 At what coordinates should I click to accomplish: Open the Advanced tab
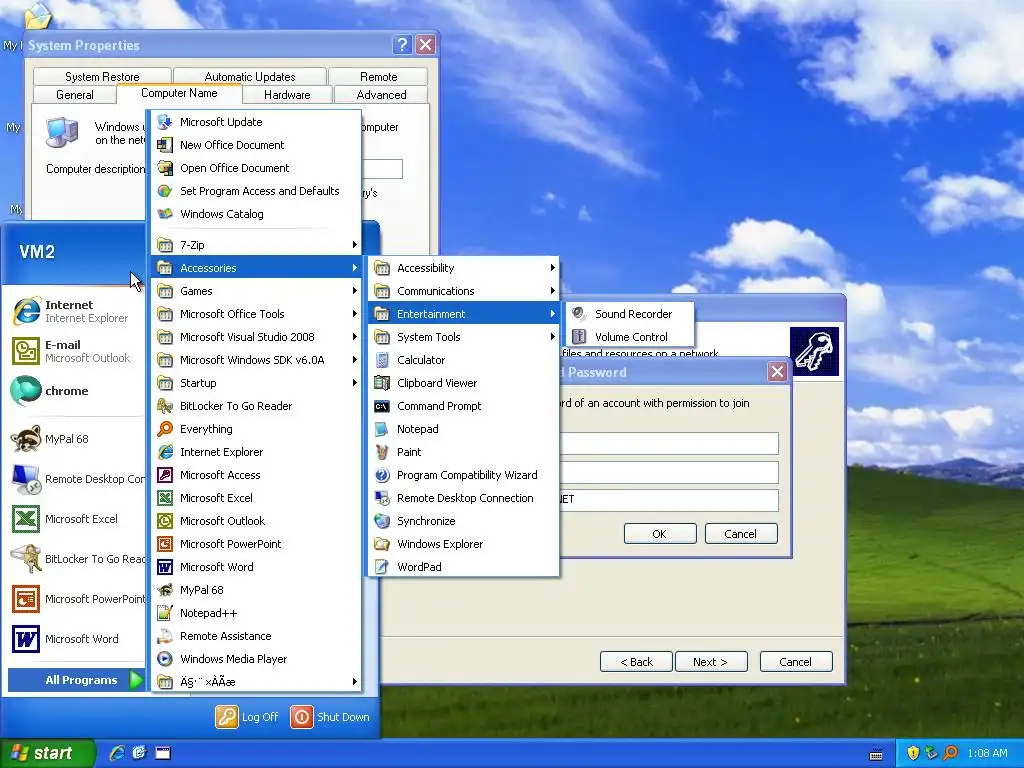click(x=381, y=95)
